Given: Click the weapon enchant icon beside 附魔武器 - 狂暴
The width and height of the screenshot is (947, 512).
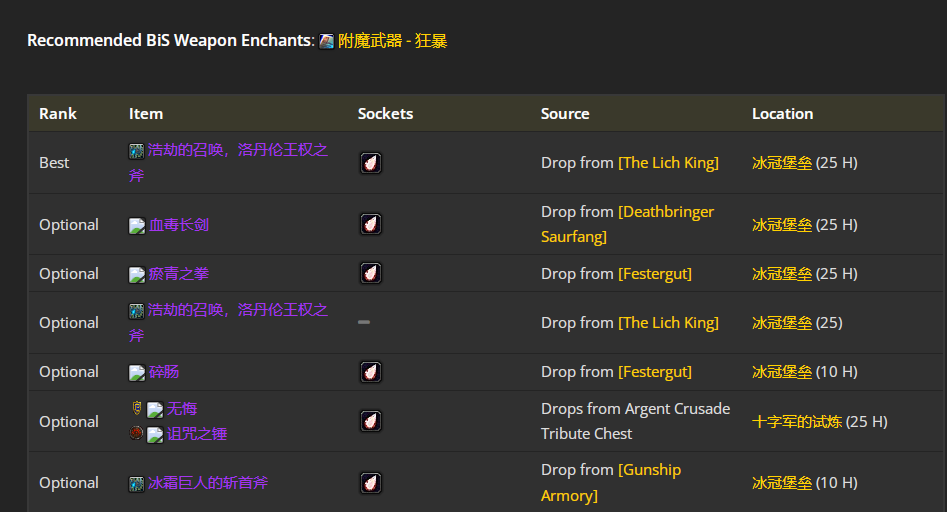Looking at the screenshot, I should (327, 41).
